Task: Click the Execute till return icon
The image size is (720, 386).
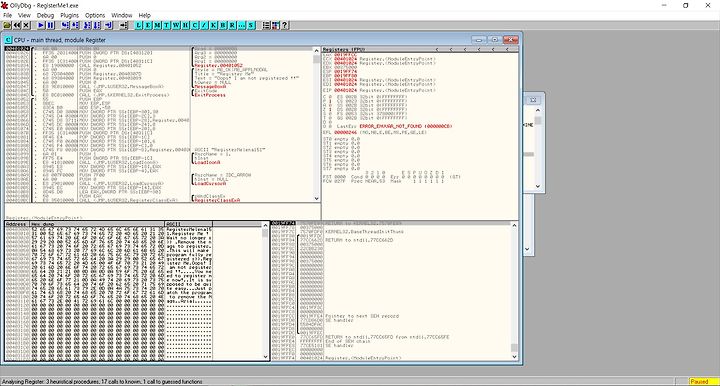Action: (x=108, y=25)
